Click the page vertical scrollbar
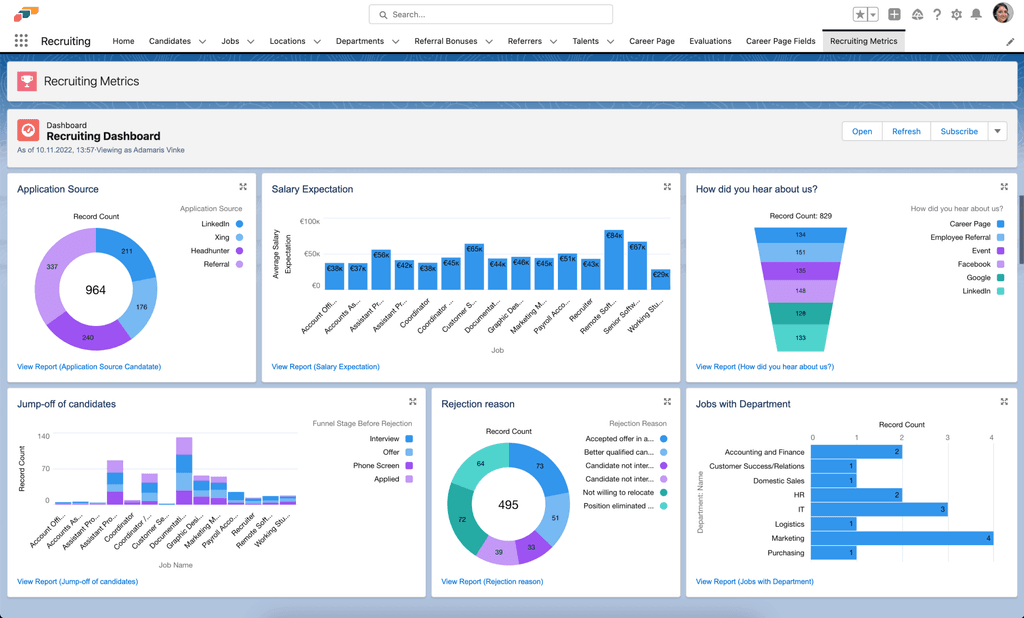Image resolution: width=1024 pixels, height=618 pixels. [x=1020, y=229]
